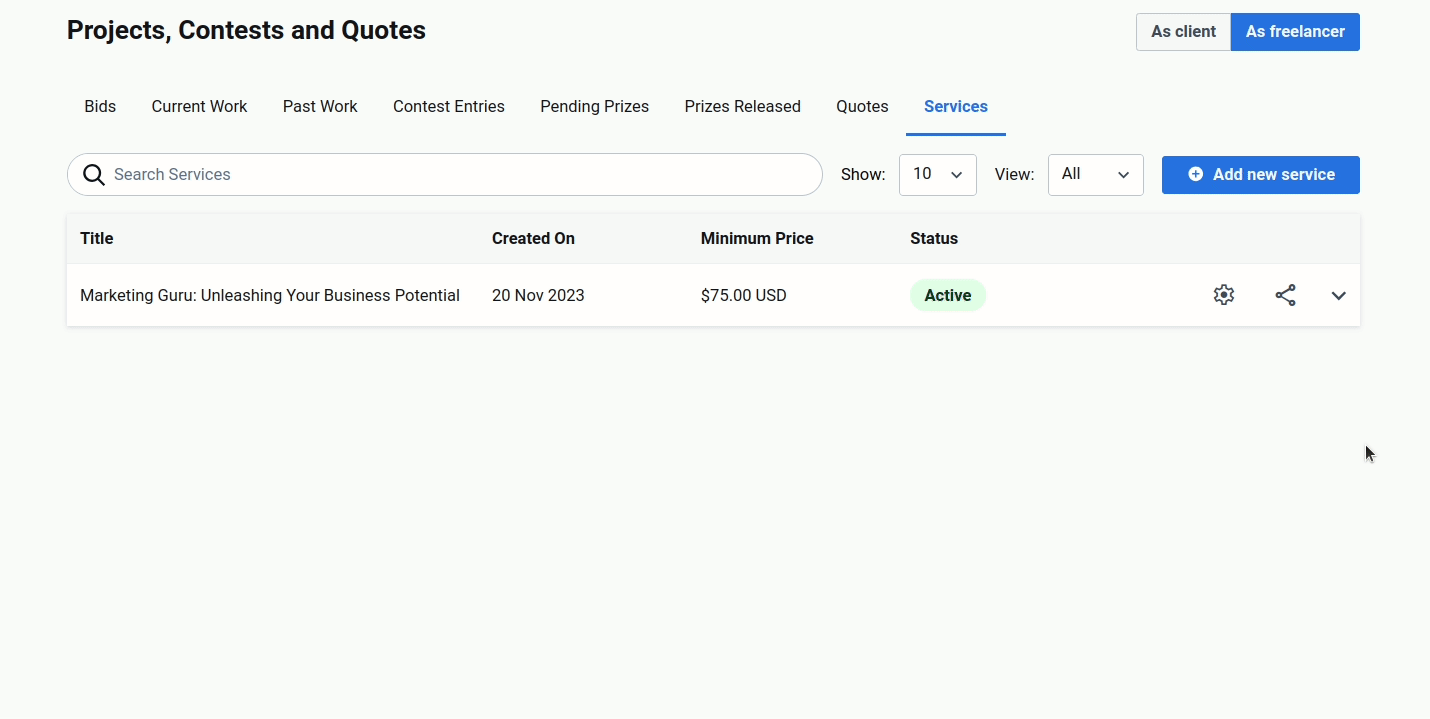The width and height of the screenshot is (1430, 719).
Task: Click the plus icon in Add new service
Action: coord(1195,174)
